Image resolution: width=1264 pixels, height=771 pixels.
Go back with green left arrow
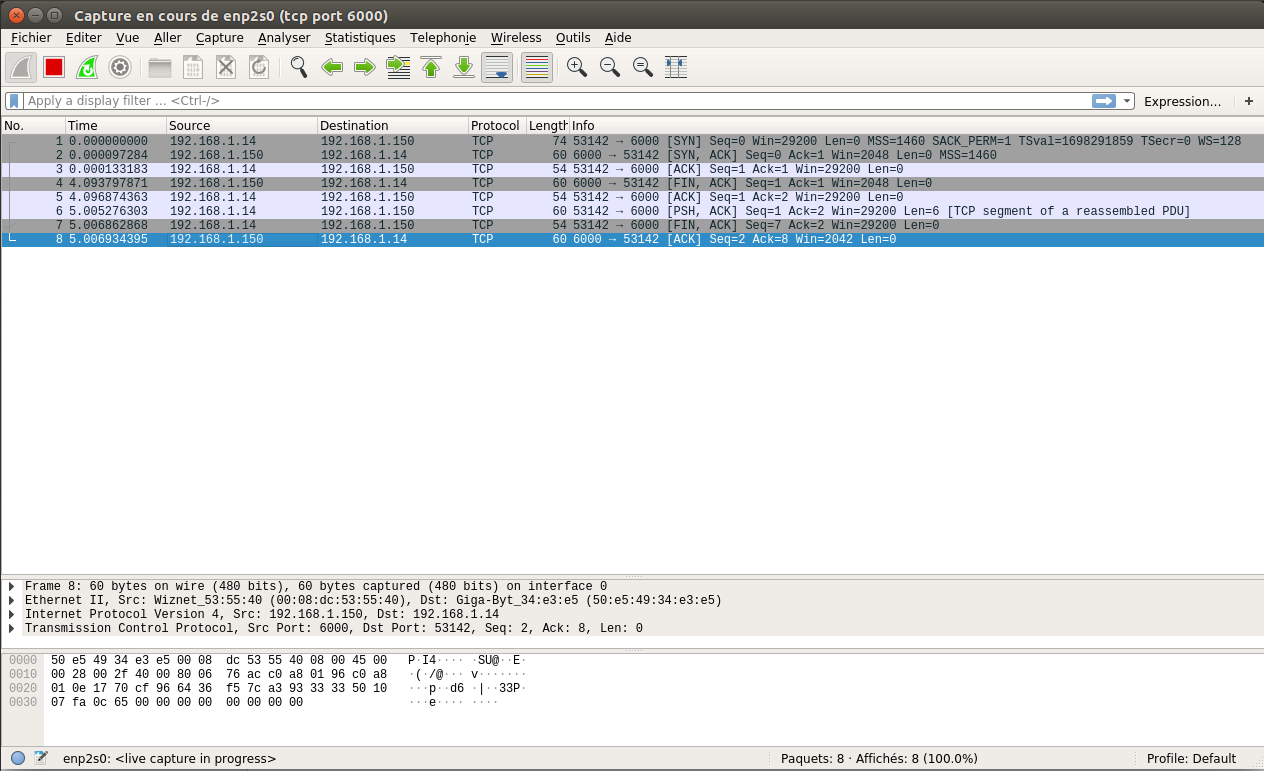pos(332,67)
